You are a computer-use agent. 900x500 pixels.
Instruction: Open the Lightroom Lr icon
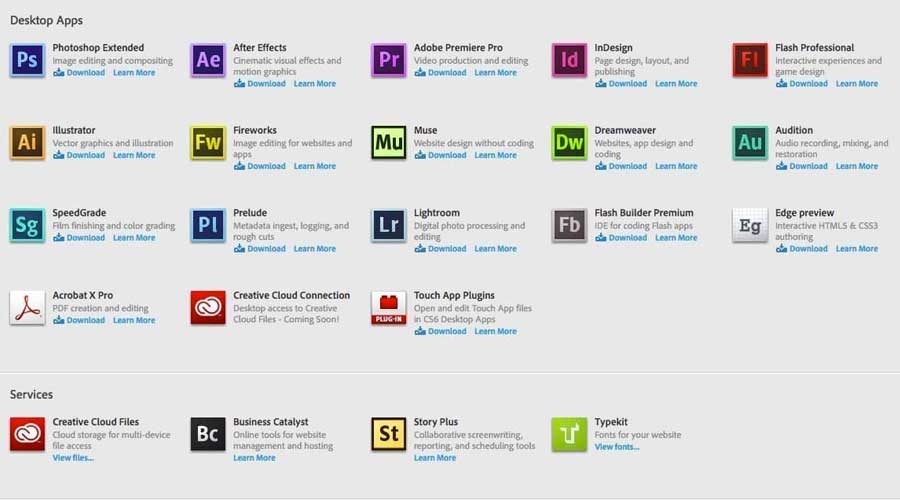[389, 225]
